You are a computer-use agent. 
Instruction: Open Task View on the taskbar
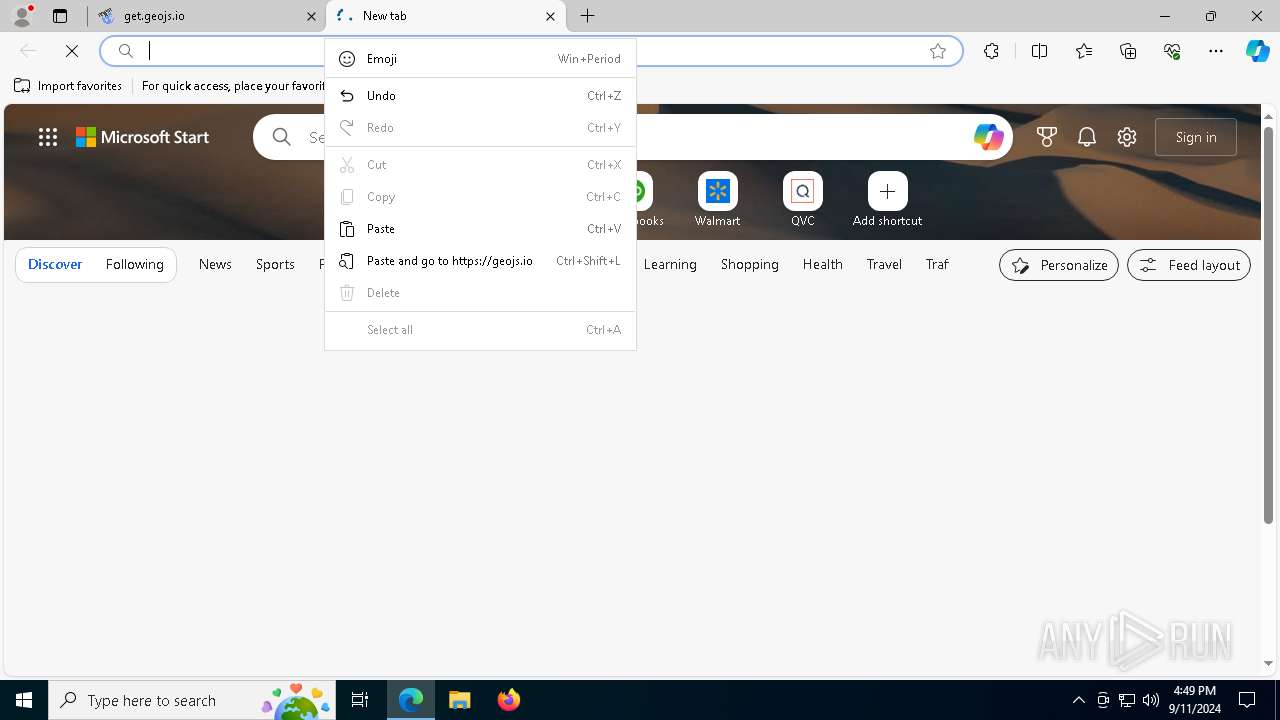click(x=360, y=700)
